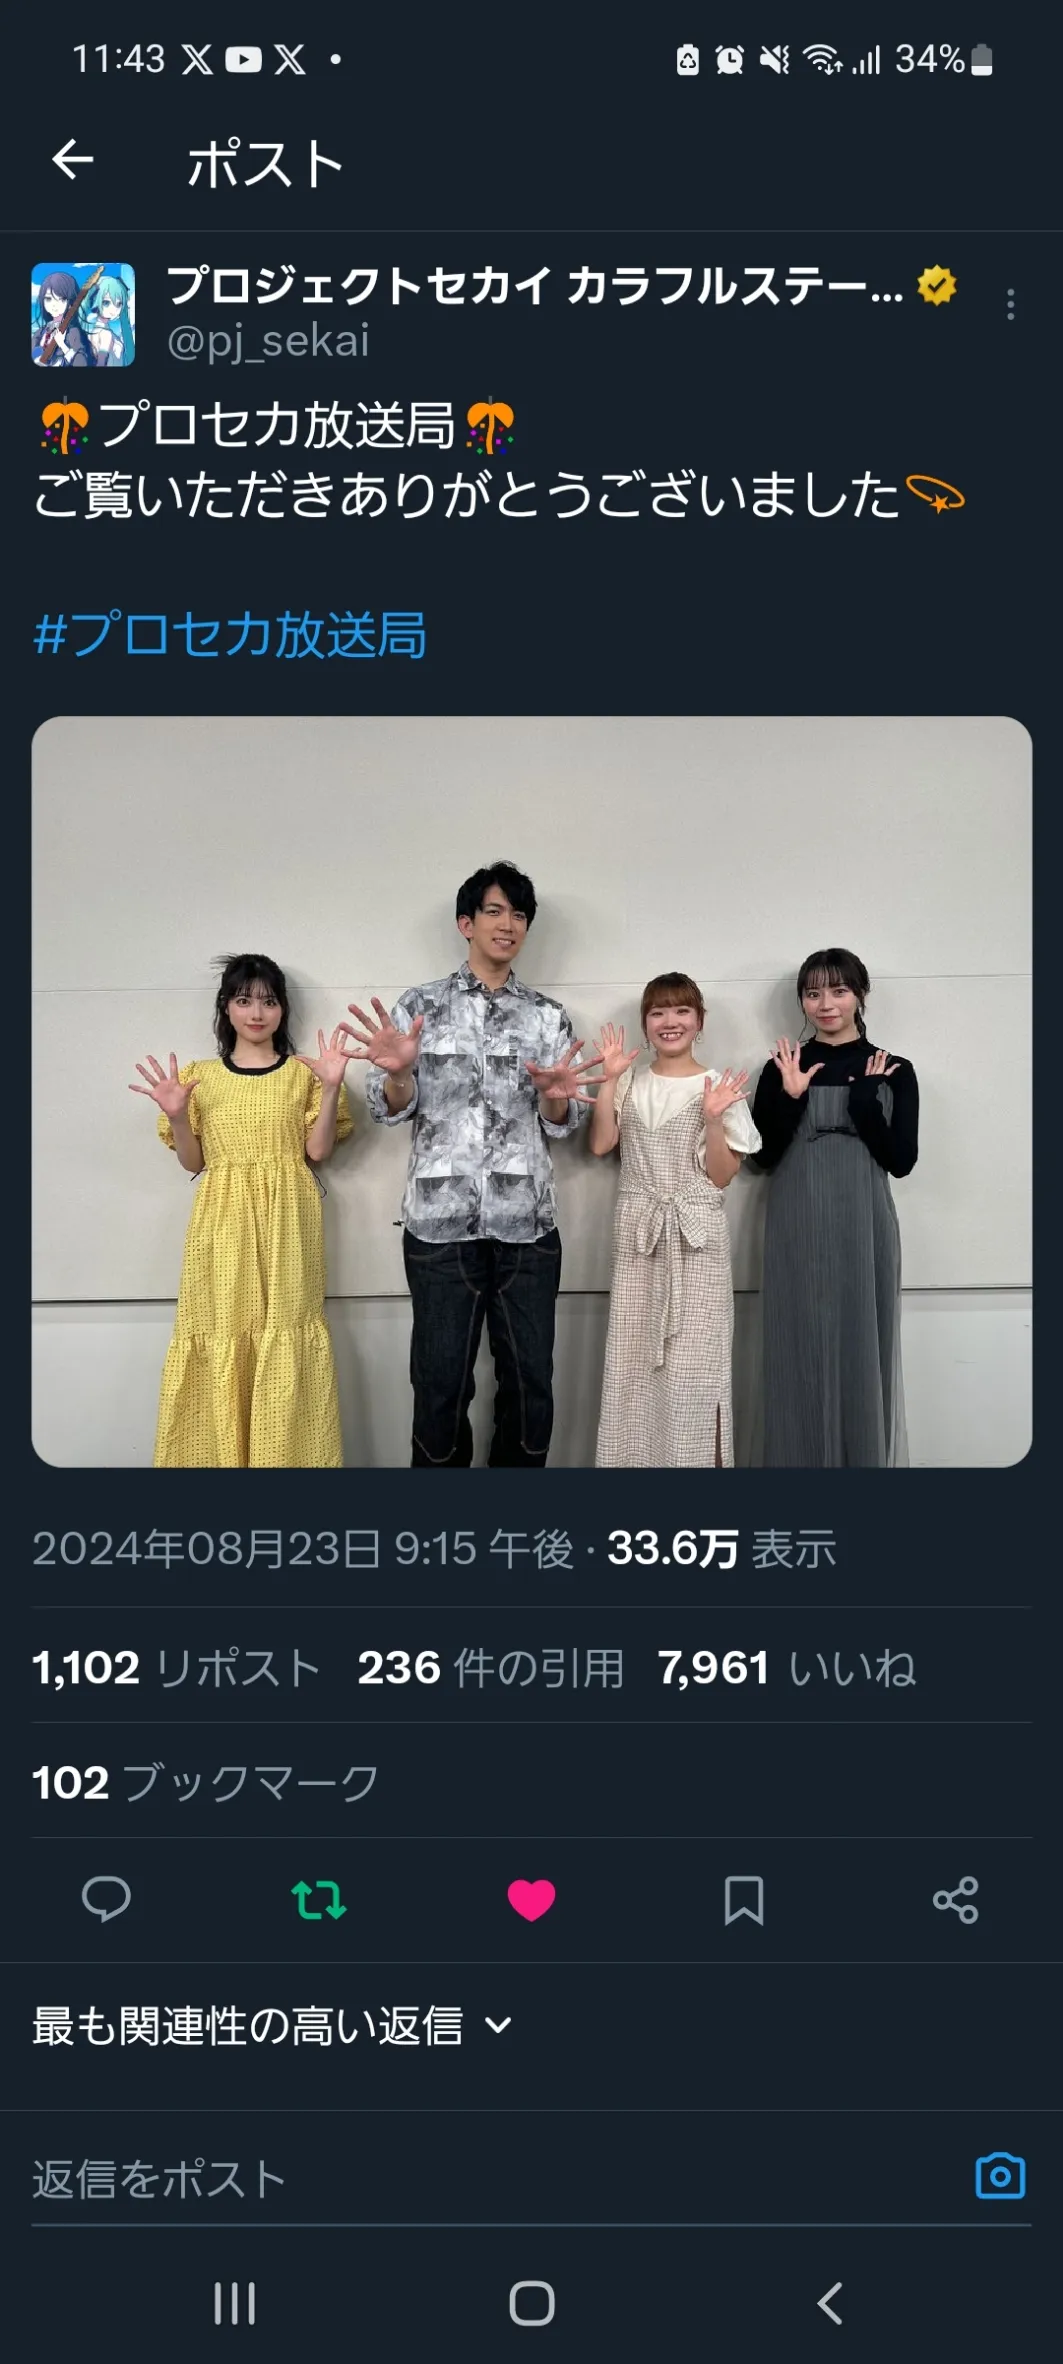Tap the gold verified badge
Viewport: 1063px width, 2364px height.
937,285
